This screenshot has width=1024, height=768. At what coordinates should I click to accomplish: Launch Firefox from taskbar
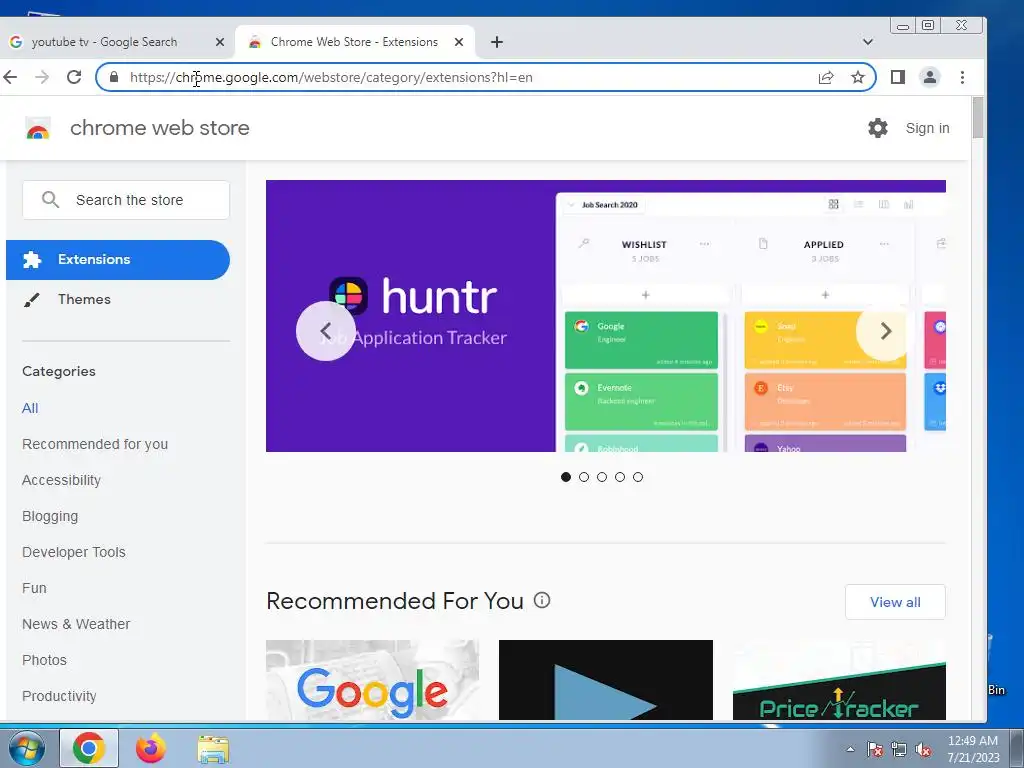pyautogui.click(x=151, y=748)
